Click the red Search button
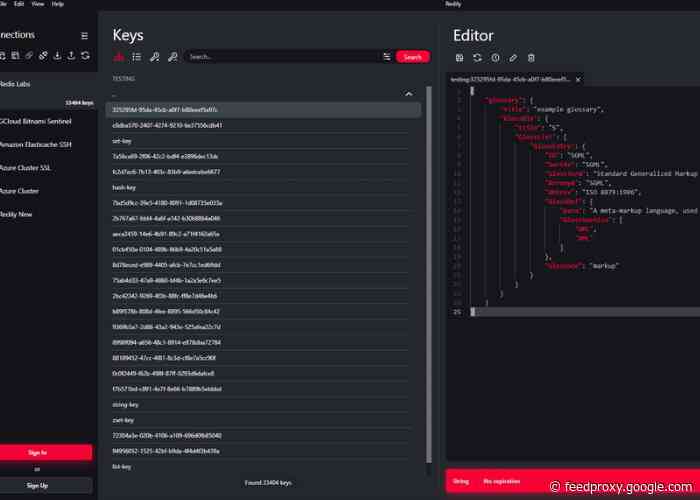This screenshot has height=500, width=700. coord(412,57)
